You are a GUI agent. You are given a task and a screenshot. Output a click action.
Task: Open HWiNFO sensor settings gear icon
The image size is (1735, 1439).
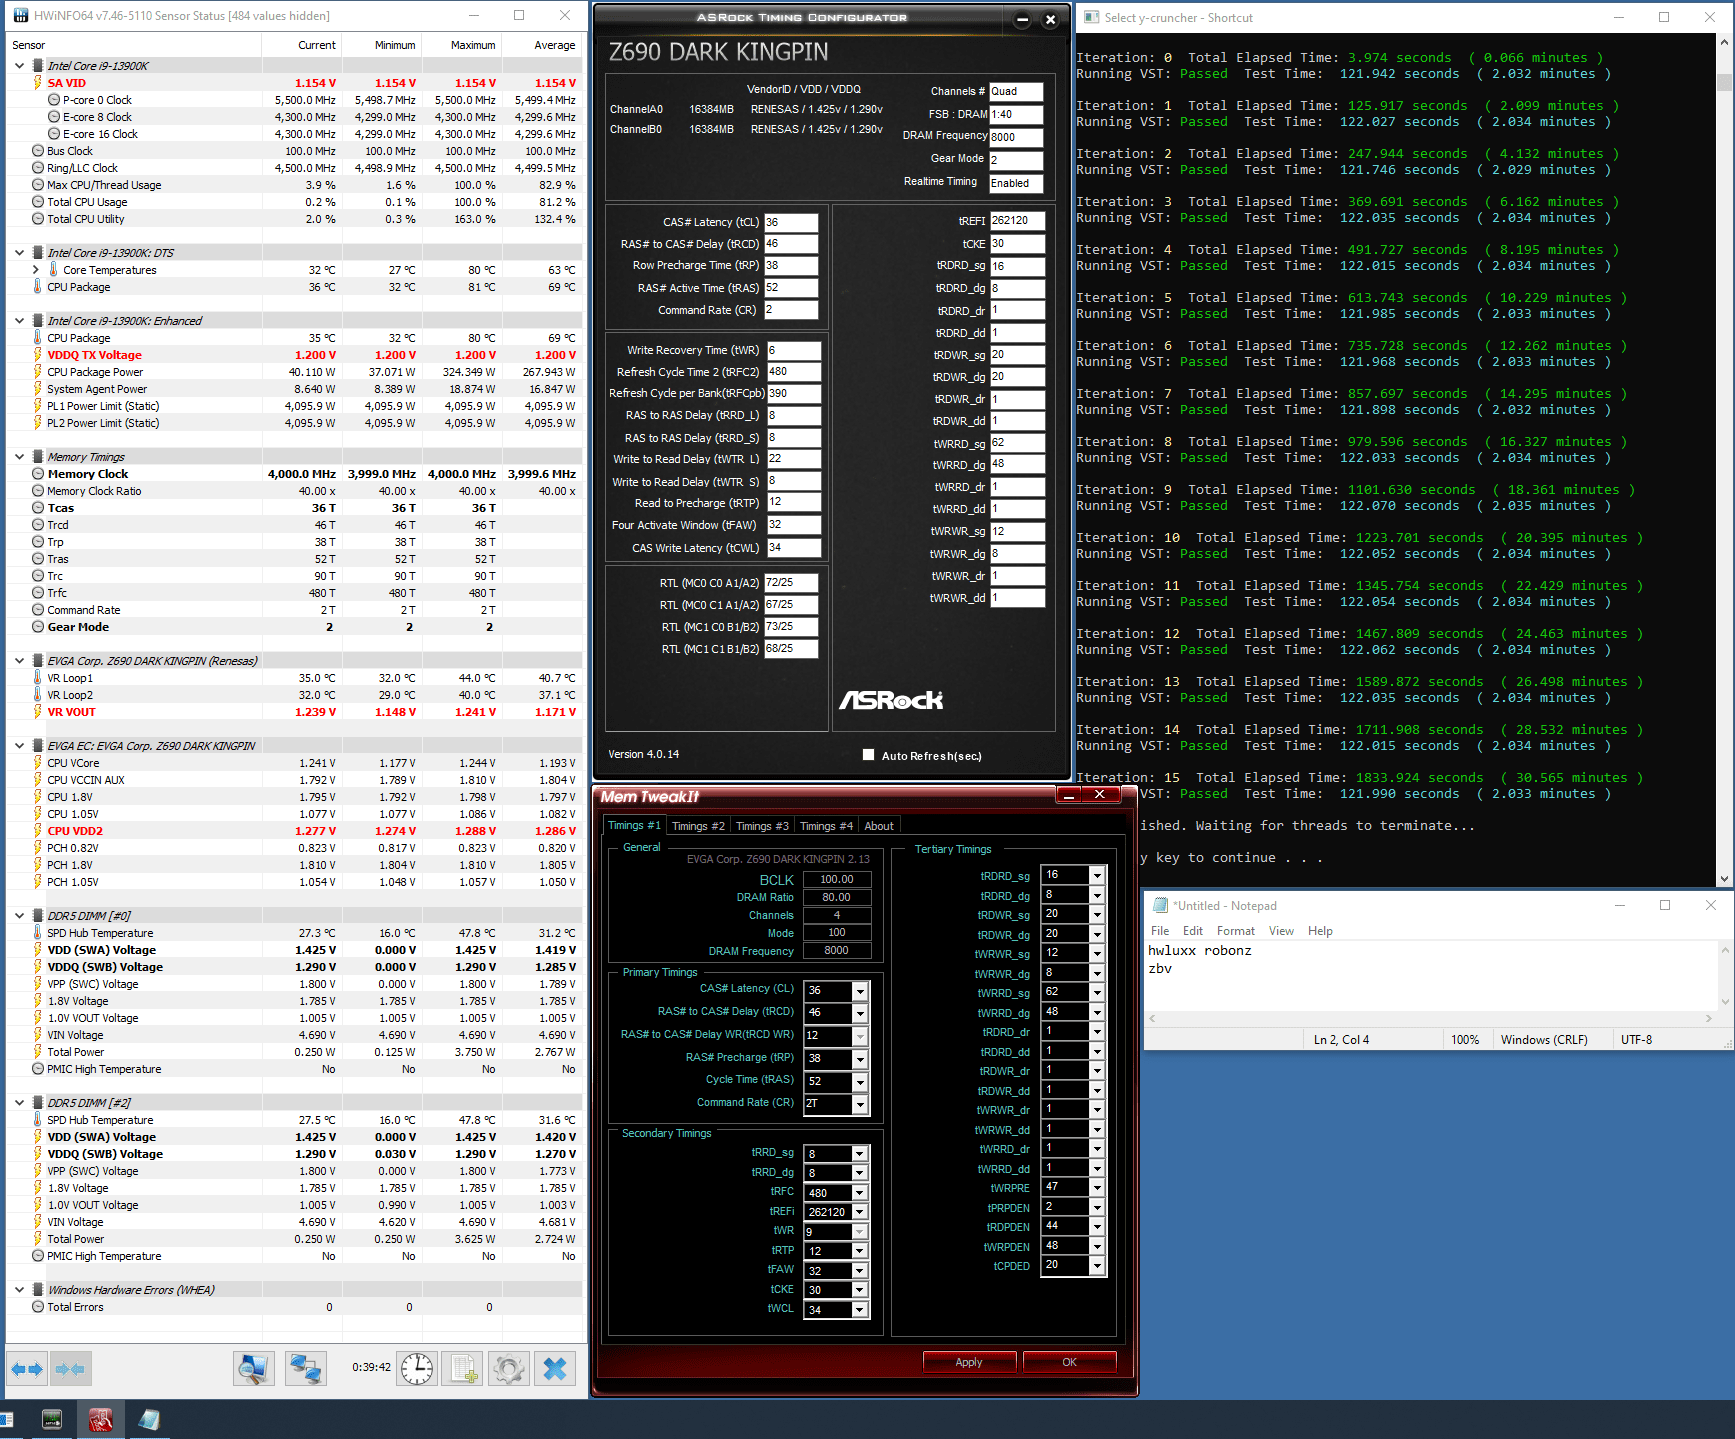(509, 1368)
